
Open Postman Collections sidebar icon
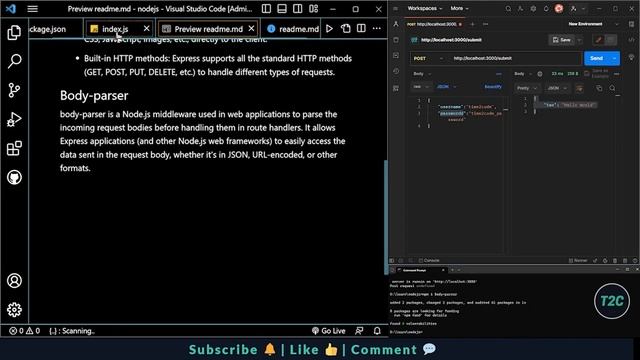396,40
